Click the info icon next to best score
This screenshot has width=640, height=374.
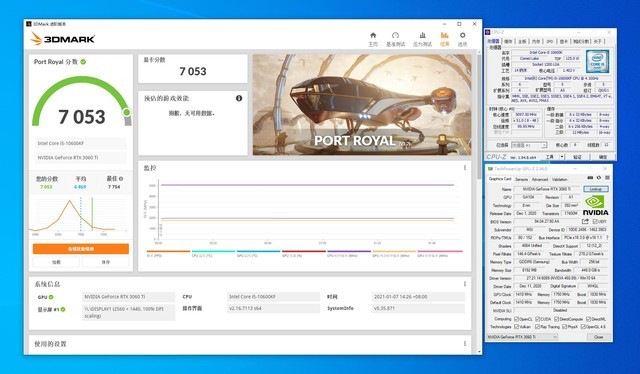pyautogui.click(x=121, y=178)
